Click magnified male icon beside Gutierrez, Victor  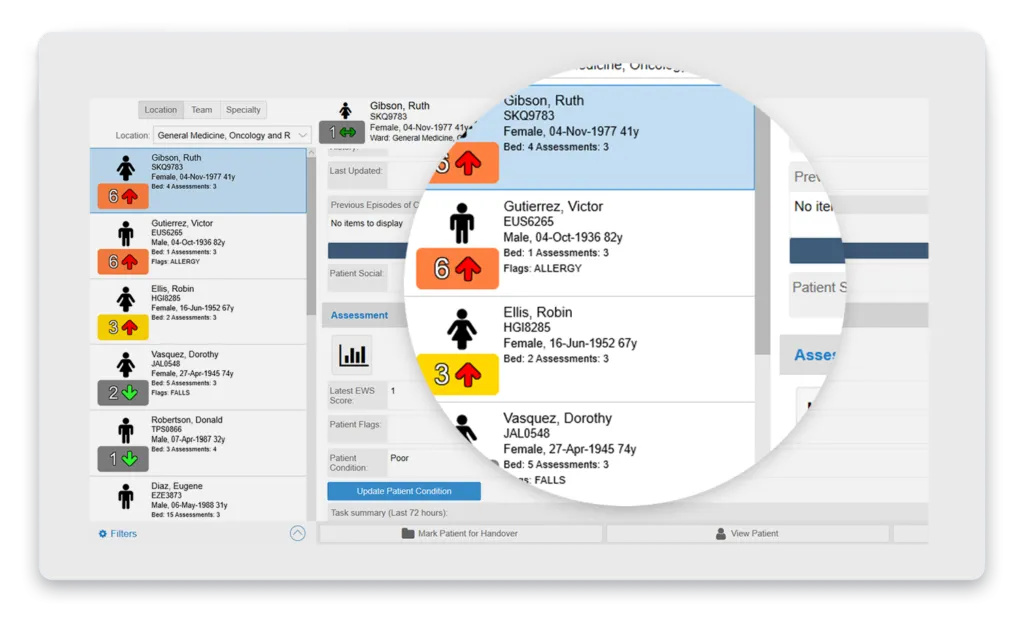pos(462,223)
